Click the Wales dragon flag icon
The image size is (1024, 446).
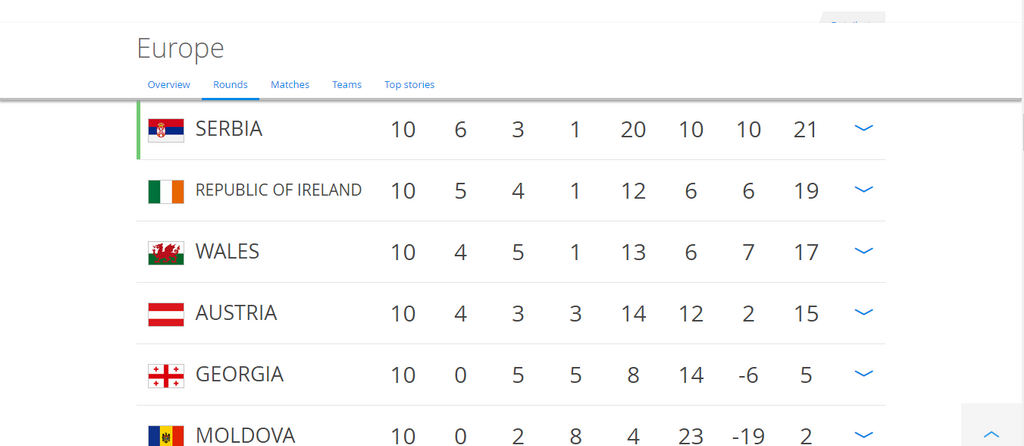tap(166, 253)
